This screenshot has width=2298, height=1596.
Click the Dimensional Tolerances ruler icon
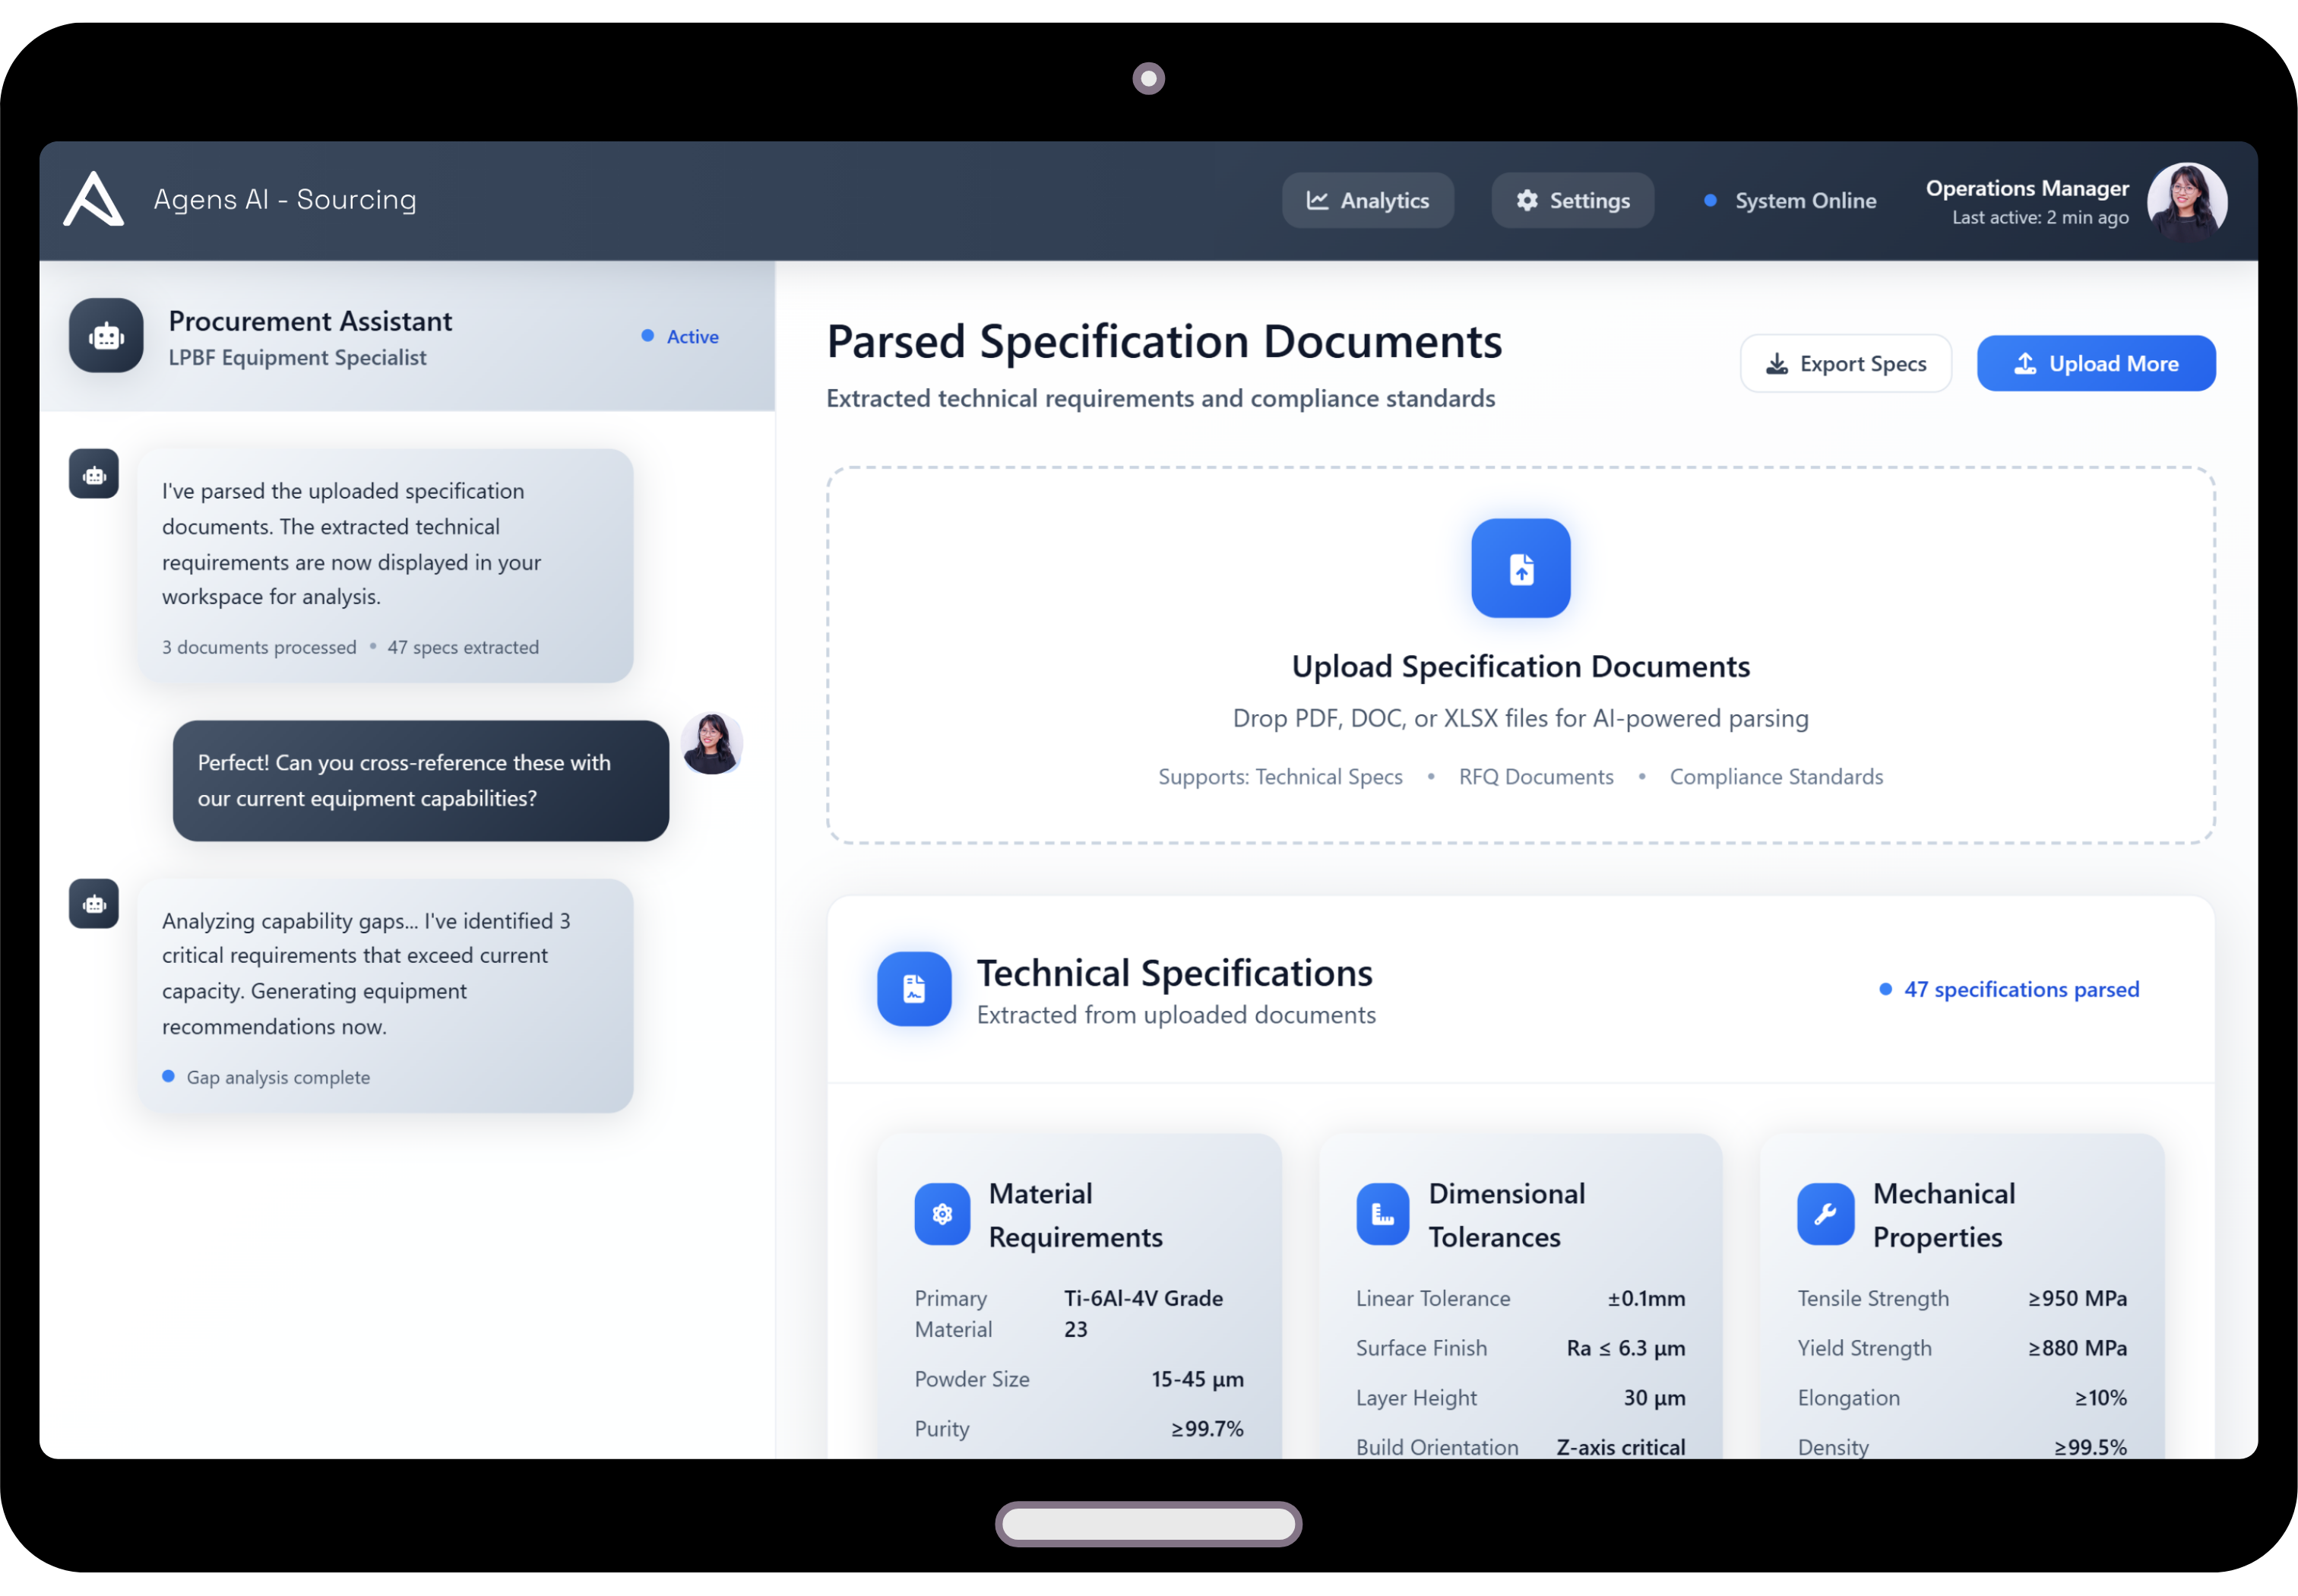[x=1382, y=1214]
